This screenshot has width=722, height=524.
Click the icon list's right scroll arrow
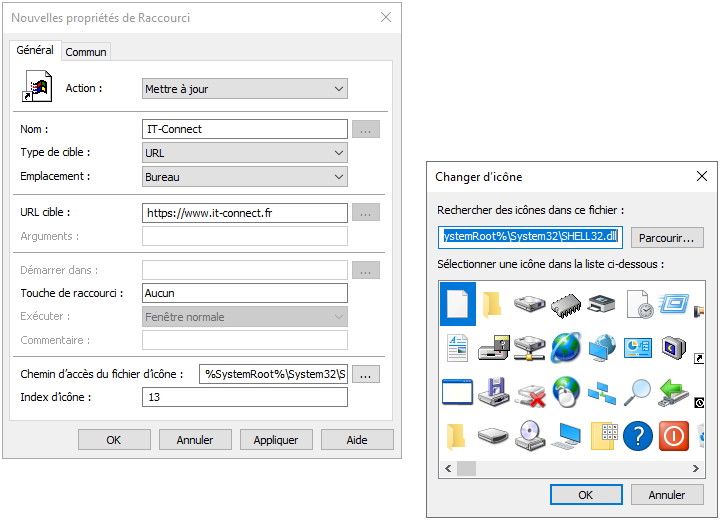[696, 469]
